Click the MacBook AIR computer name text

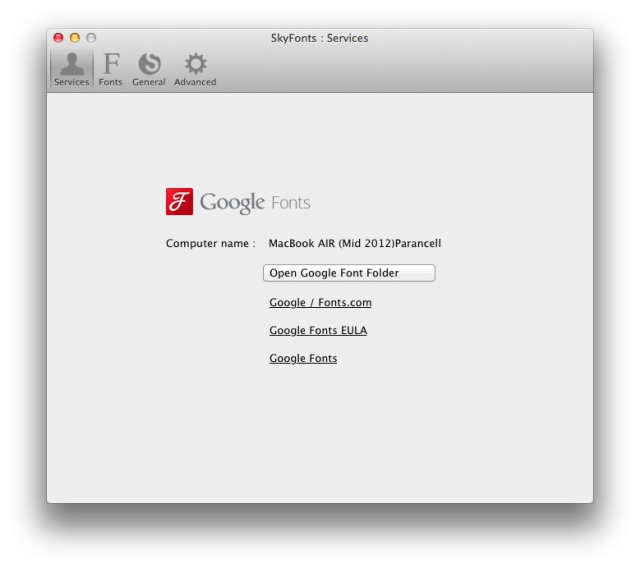(355, 243)
